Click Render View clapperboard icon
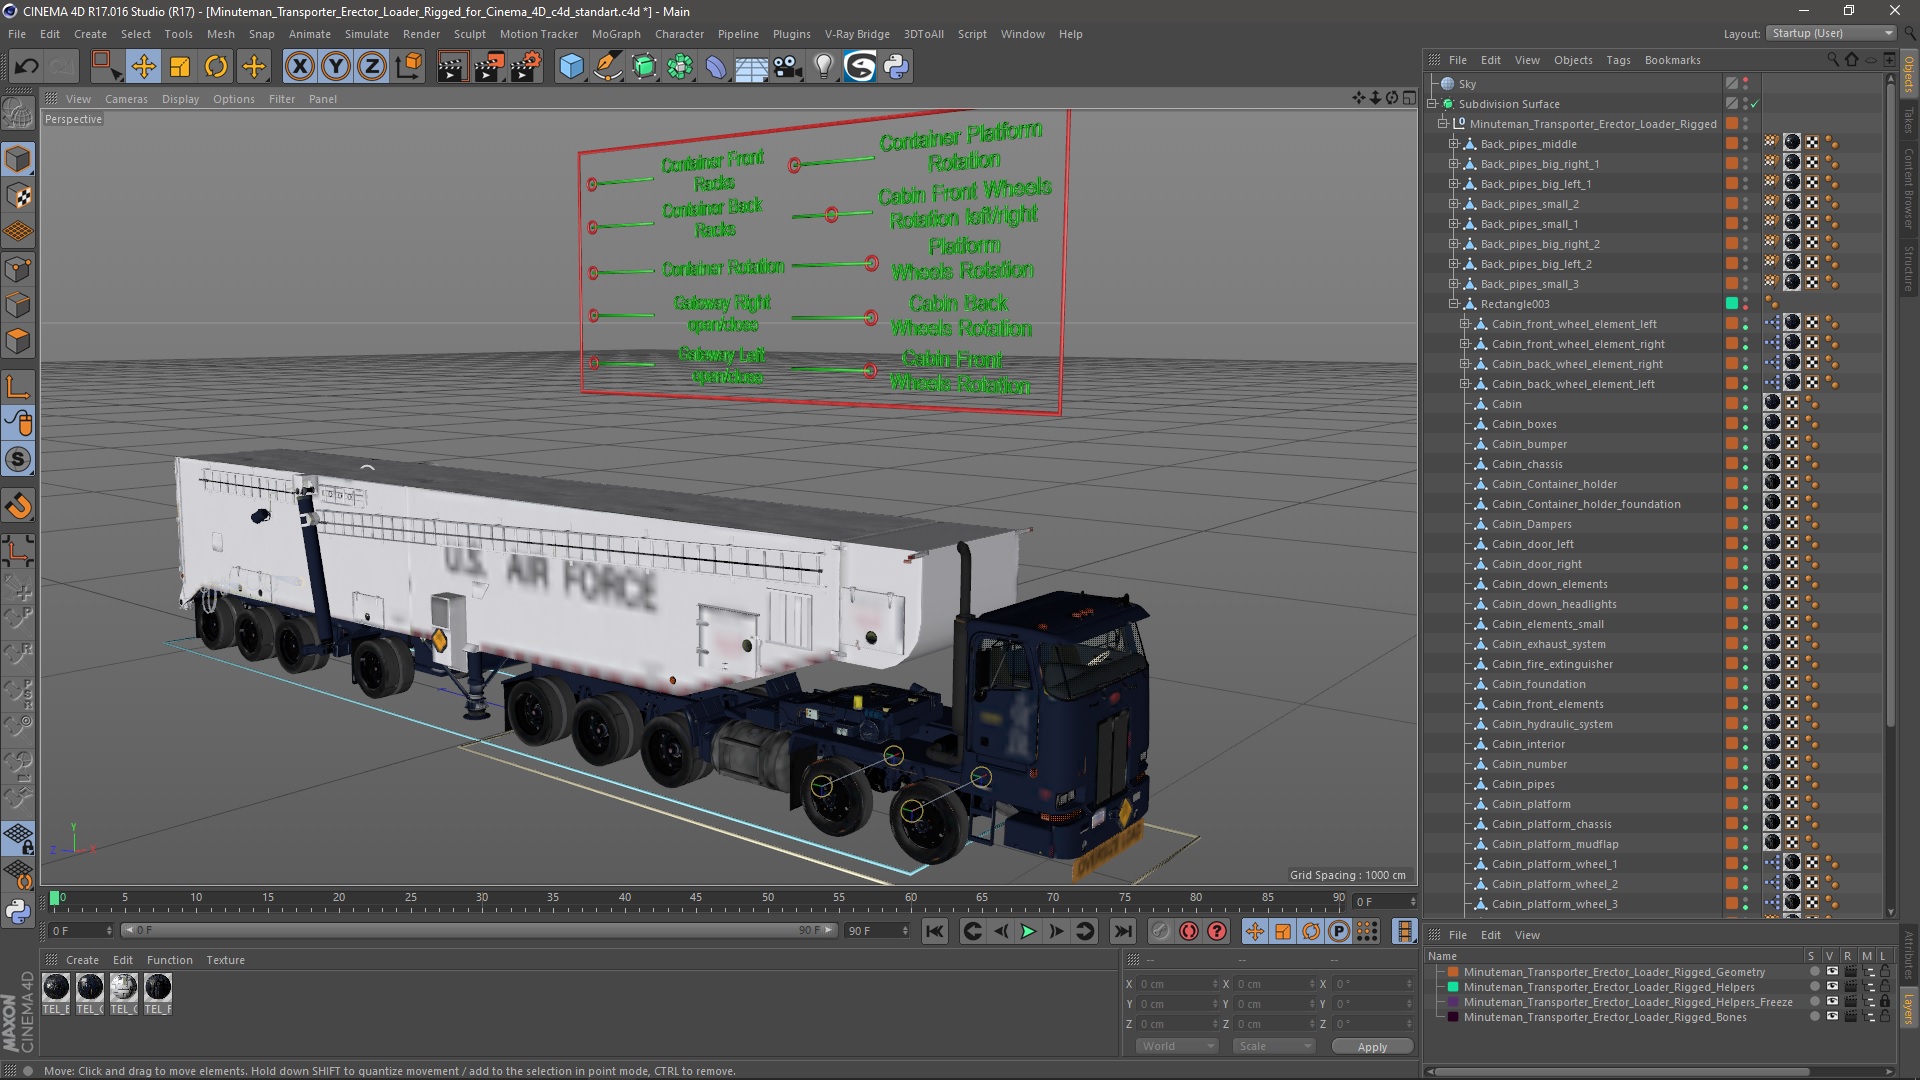 click(x=452, y=67)
